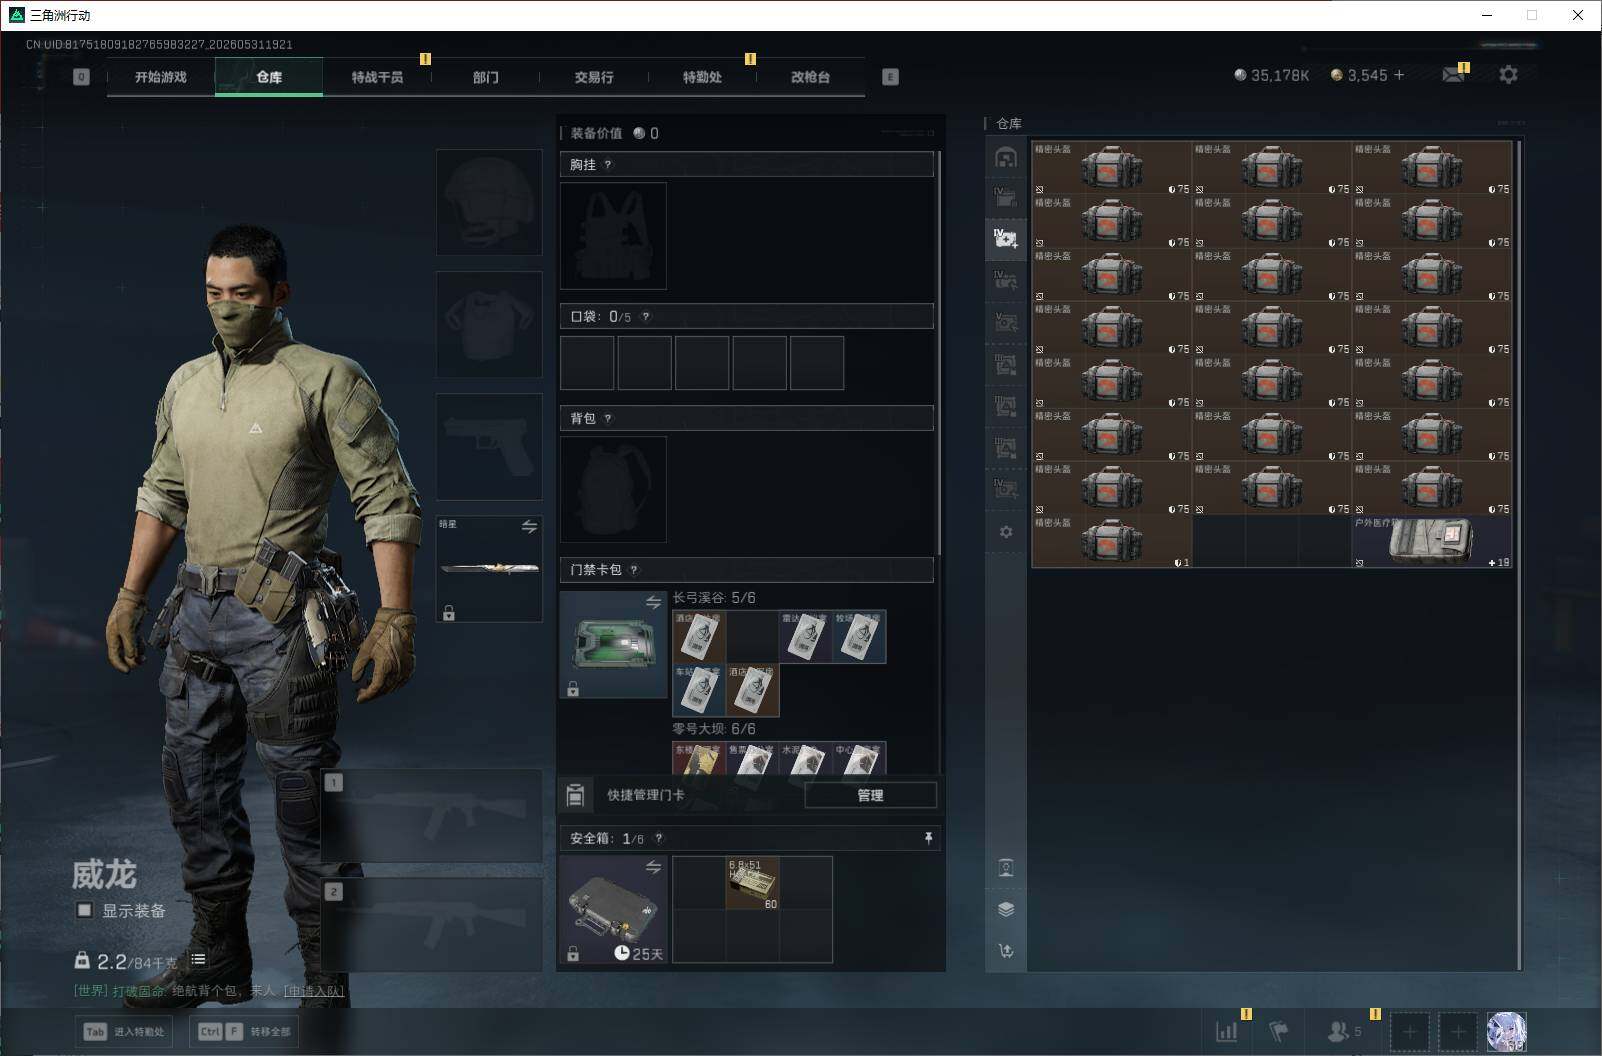Click the weight details list icon
The image size is (1602, 1056).
[x=198, y=960]
